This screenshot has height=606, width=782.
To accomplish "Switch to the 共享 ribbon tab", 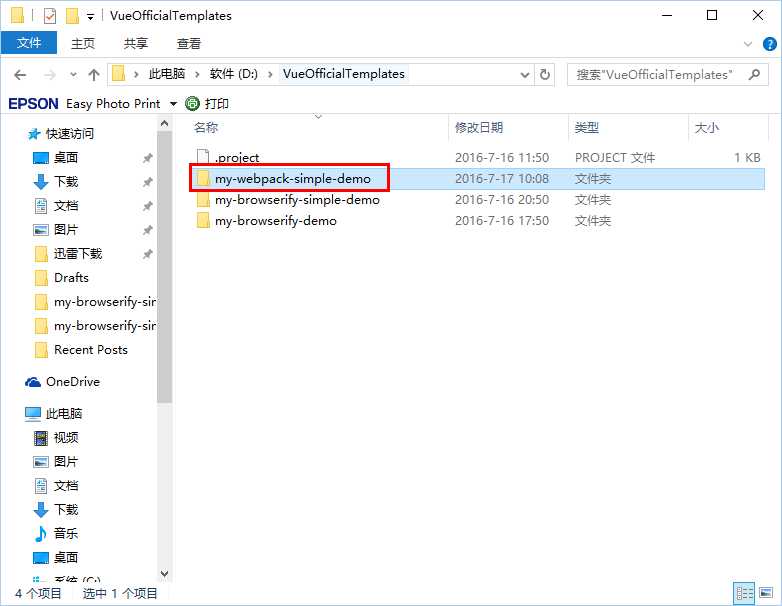I will [x=136, y=43].
